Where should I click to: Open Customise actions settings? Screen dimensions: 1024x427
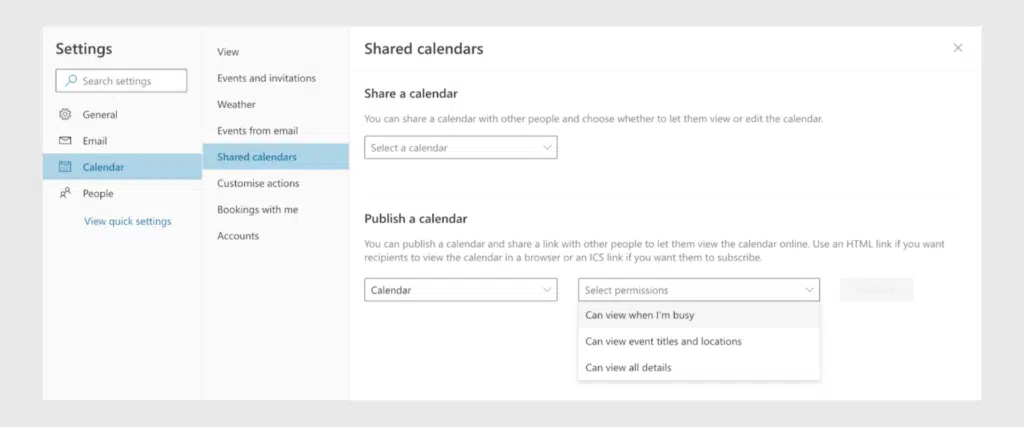258,183
